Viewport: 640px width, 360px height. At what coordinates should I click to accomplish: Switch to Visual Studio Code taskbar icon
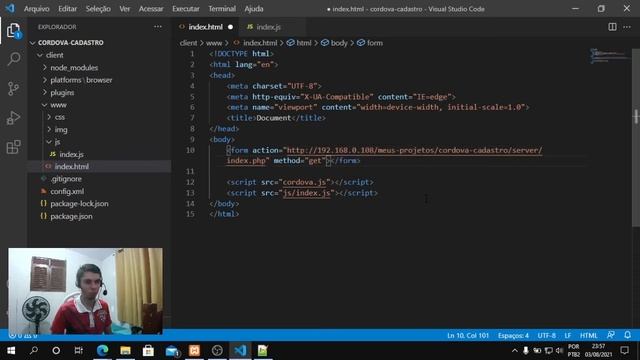(240, 351)
